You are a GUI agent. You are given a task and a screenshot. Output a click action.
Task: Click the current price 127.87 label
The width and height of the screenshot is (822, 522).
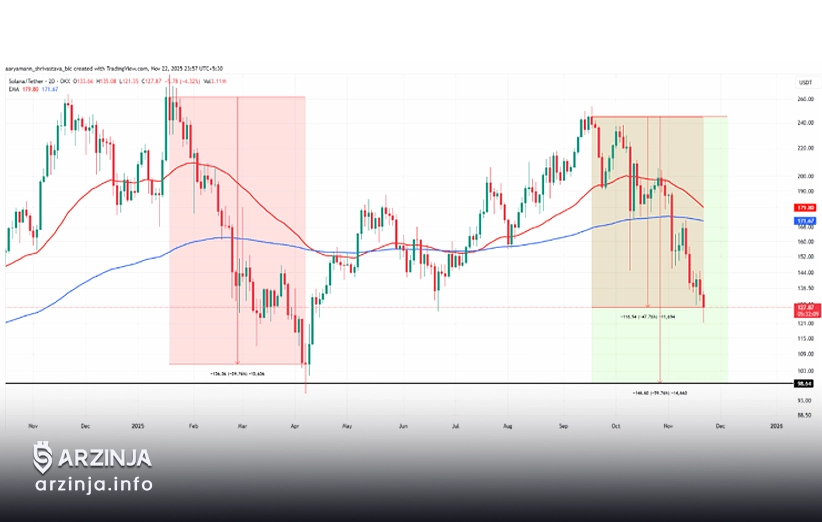click(x=802, y=307)
